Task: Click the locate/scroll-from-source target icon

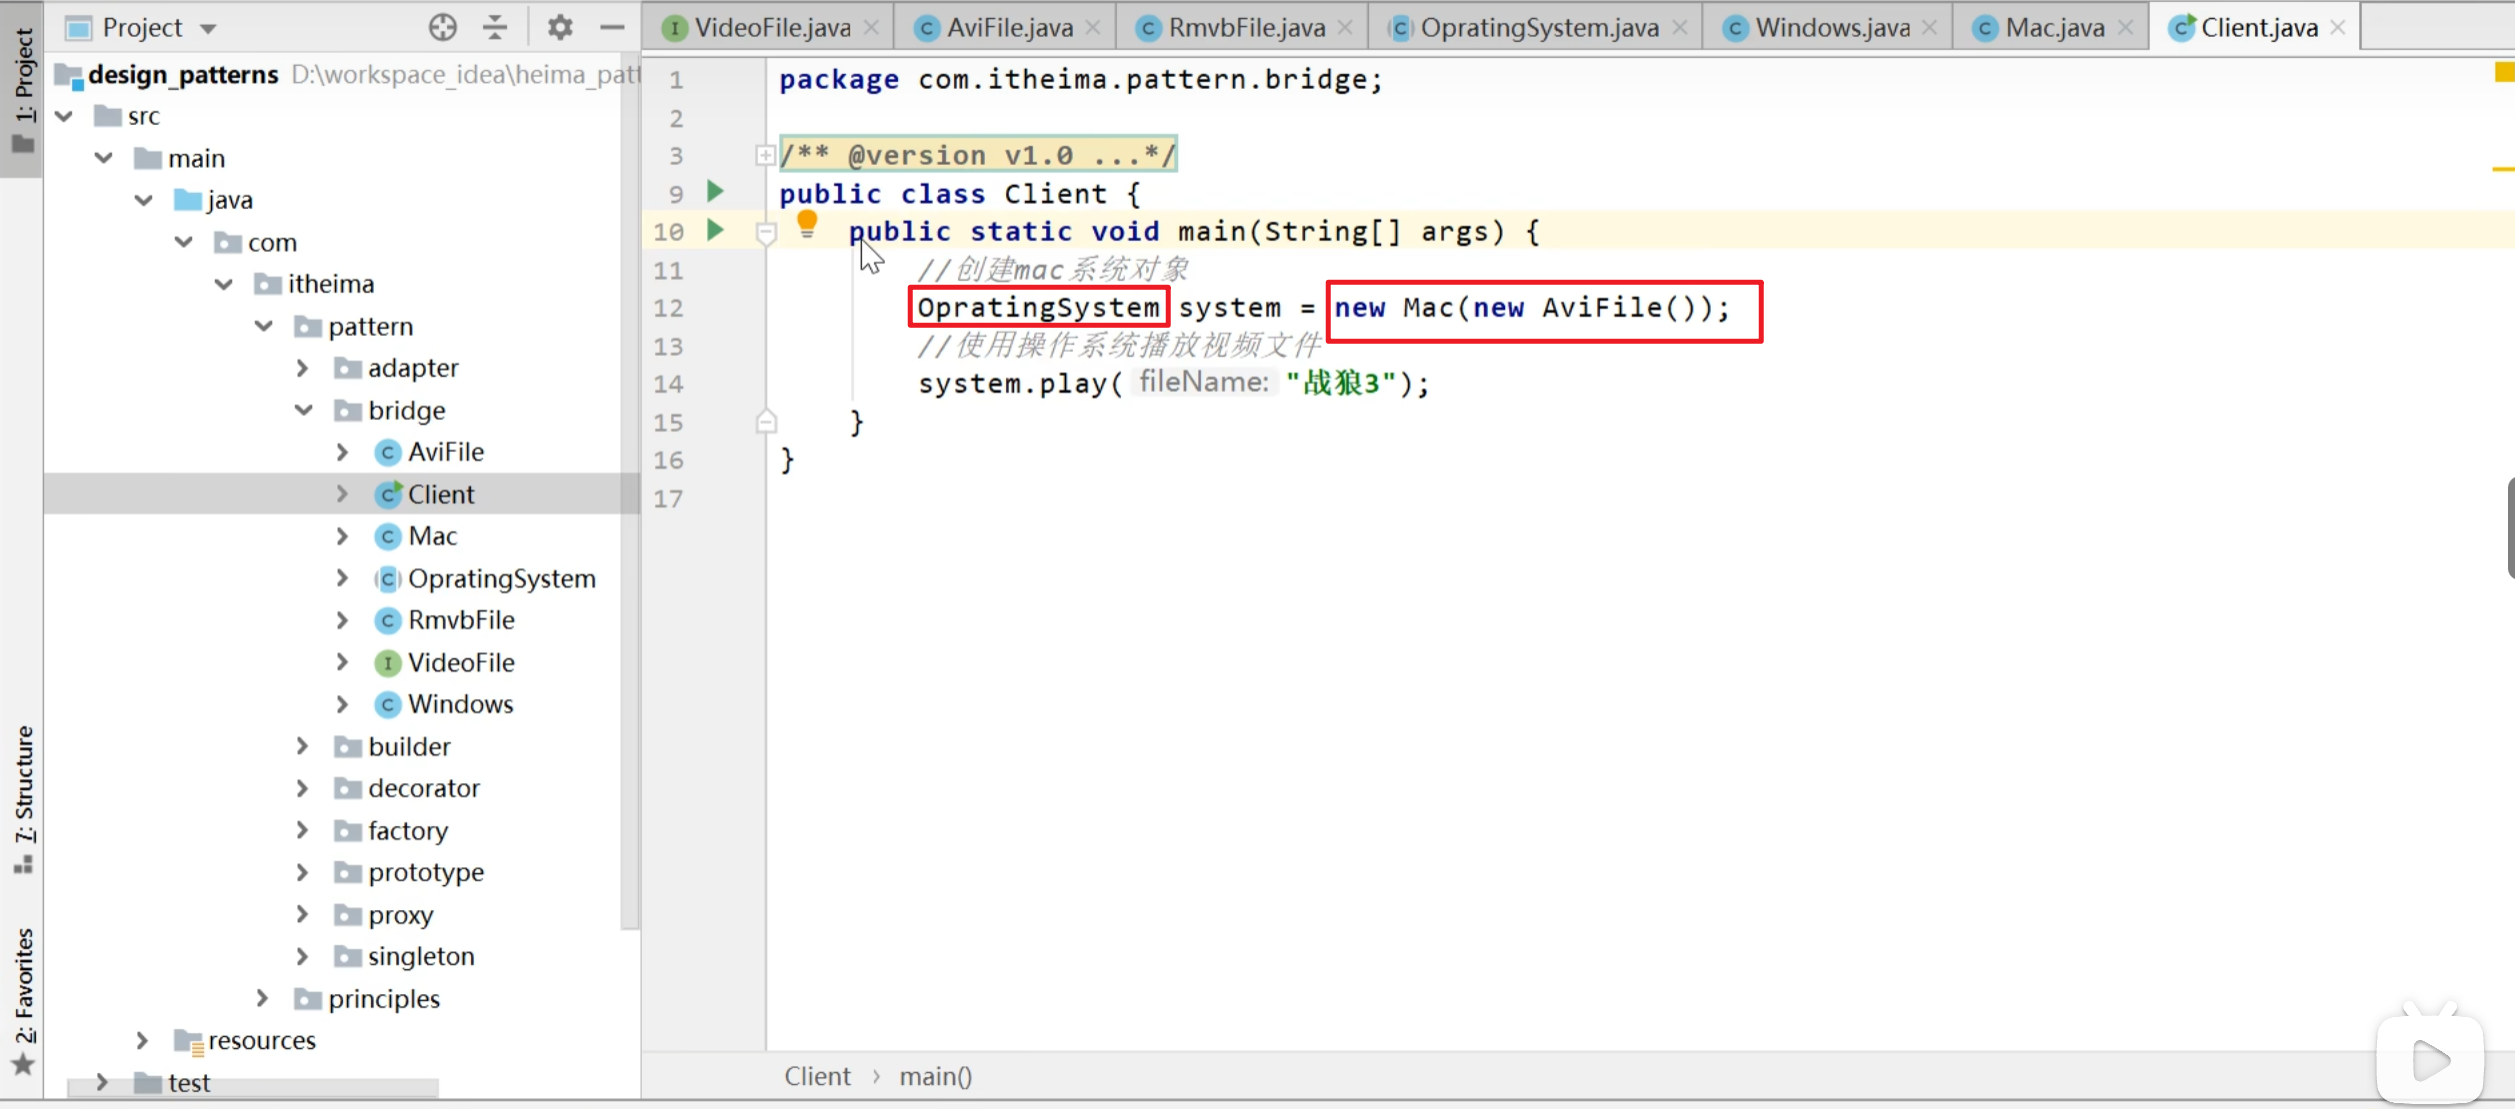Action: pos(442,27)
